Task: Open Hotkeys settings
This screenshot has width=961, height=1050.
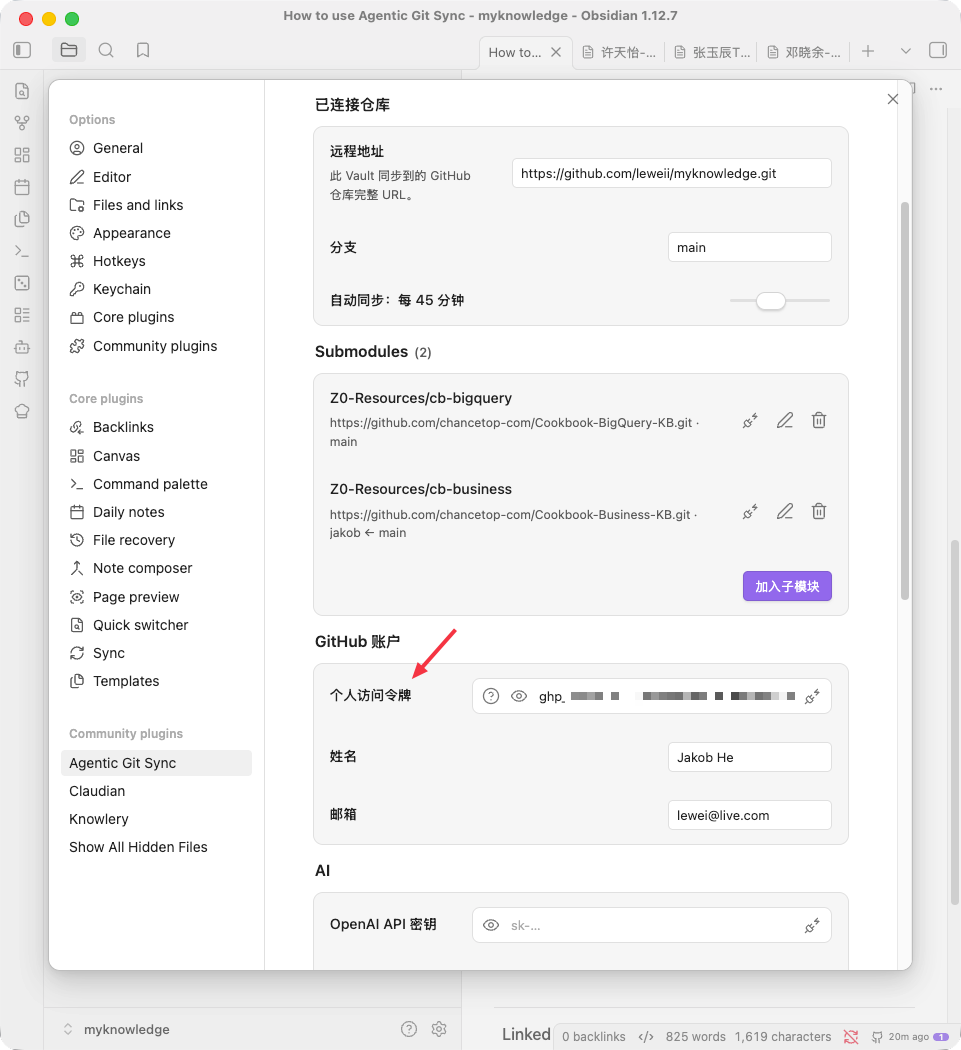Action: click(156, 261)
